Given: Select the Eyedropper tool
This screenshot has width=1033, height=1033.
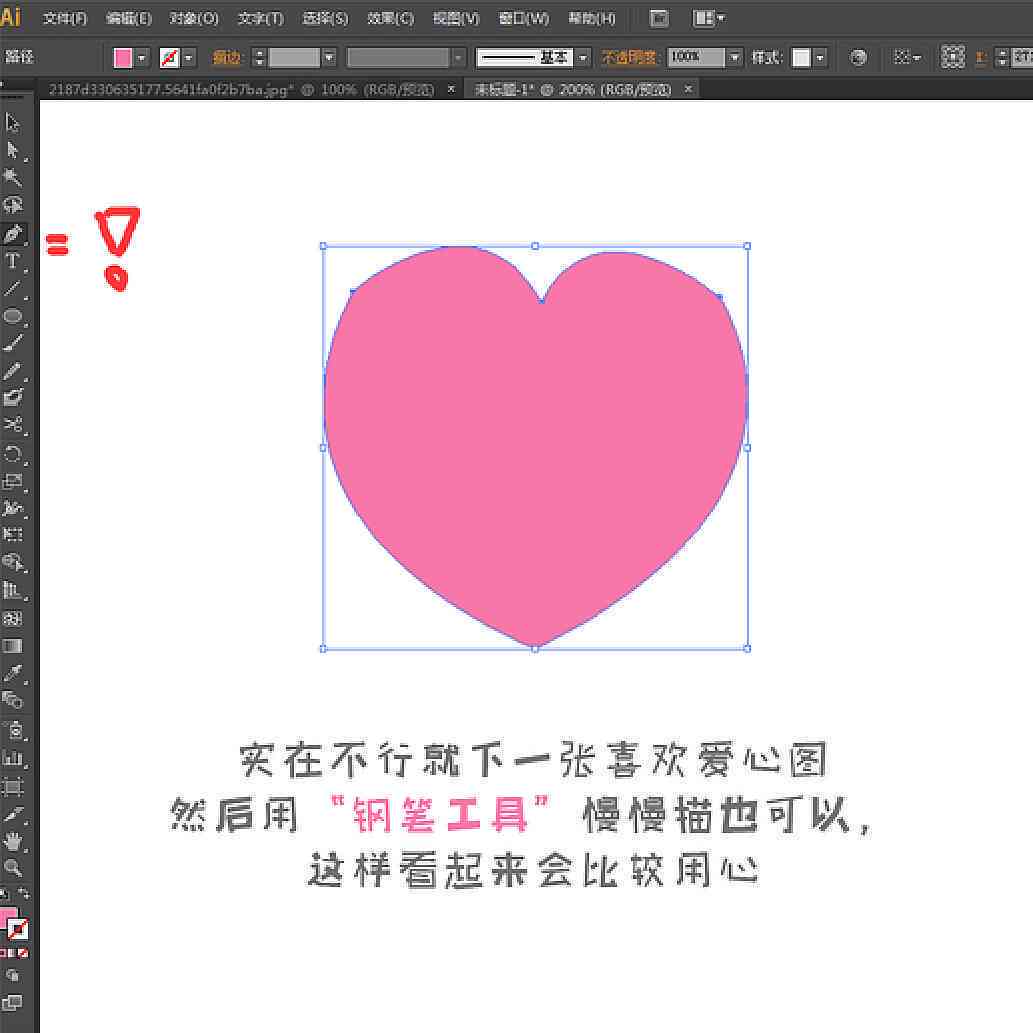Looking at the screenshot, I should click(13, 673).
